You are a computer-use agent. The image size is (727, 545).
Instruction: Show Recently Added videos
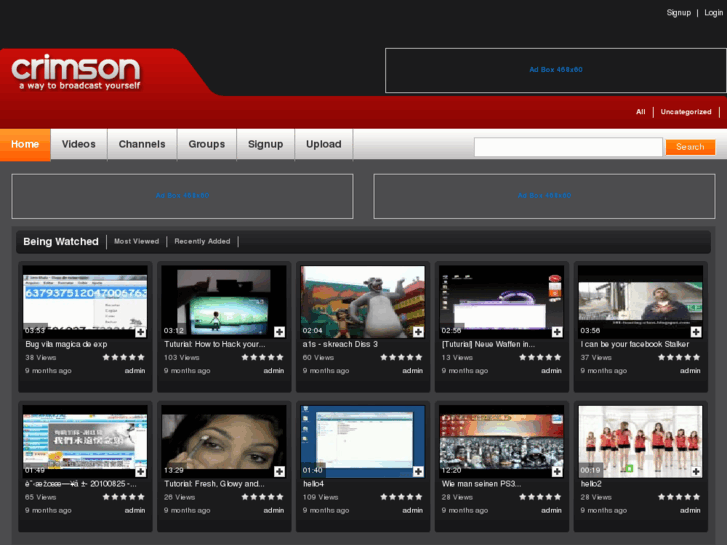tap(202, 242)
